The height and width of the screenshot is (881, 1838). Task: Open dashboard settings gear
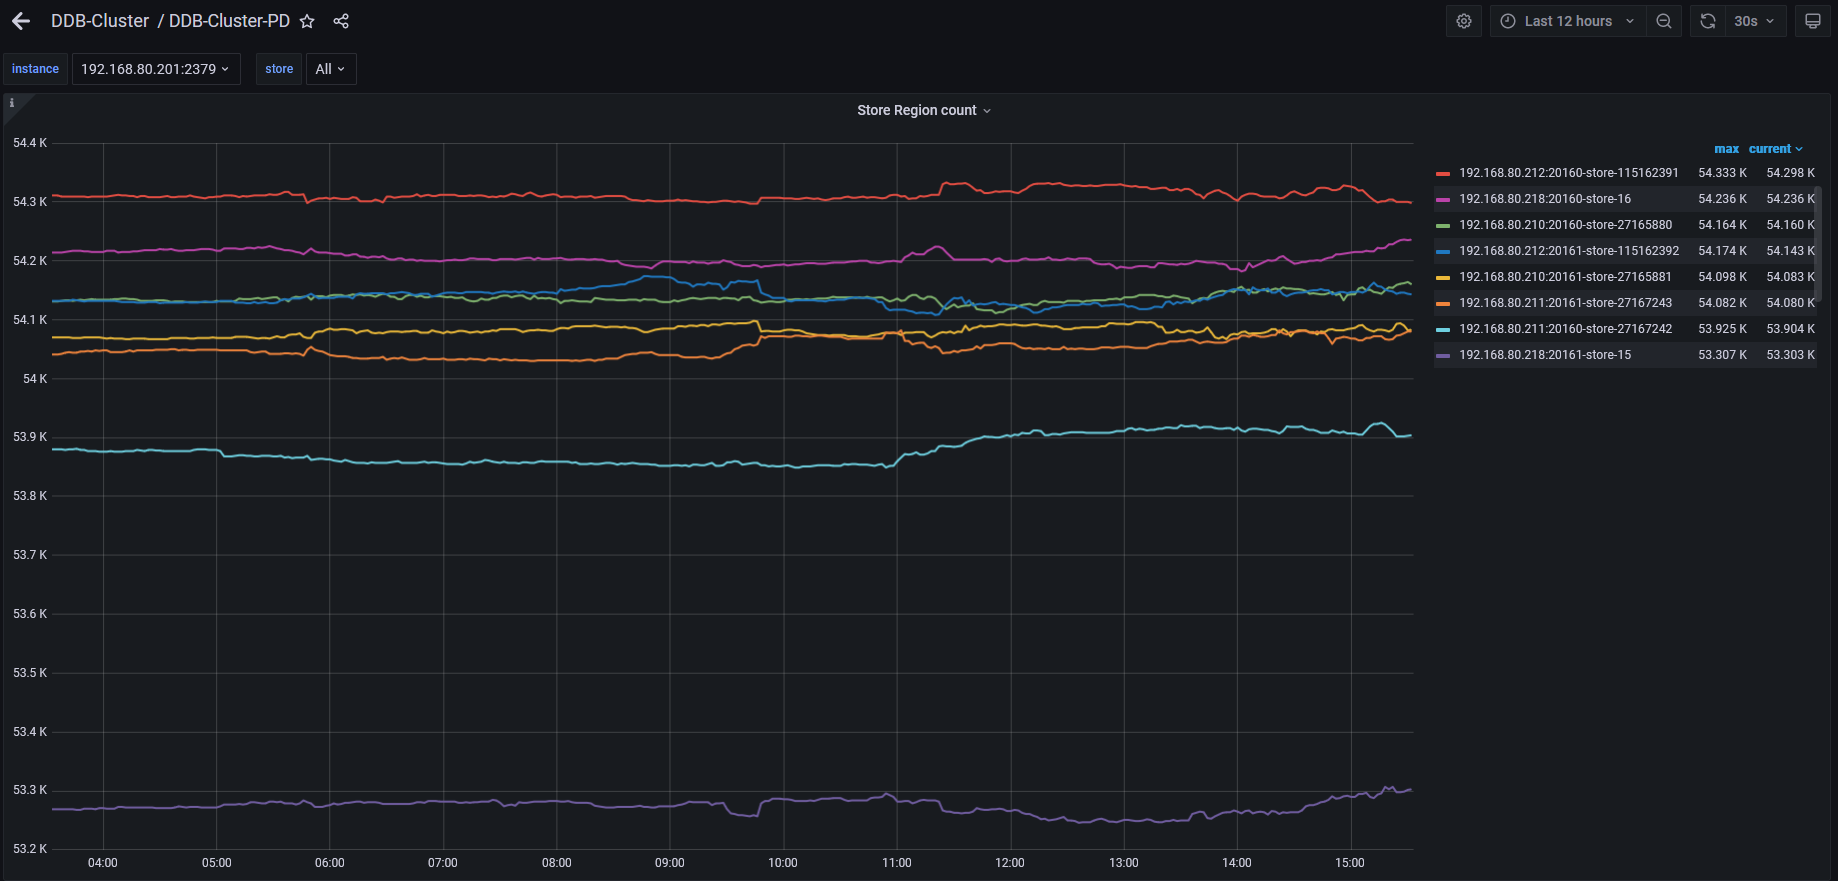(1463, 21)
